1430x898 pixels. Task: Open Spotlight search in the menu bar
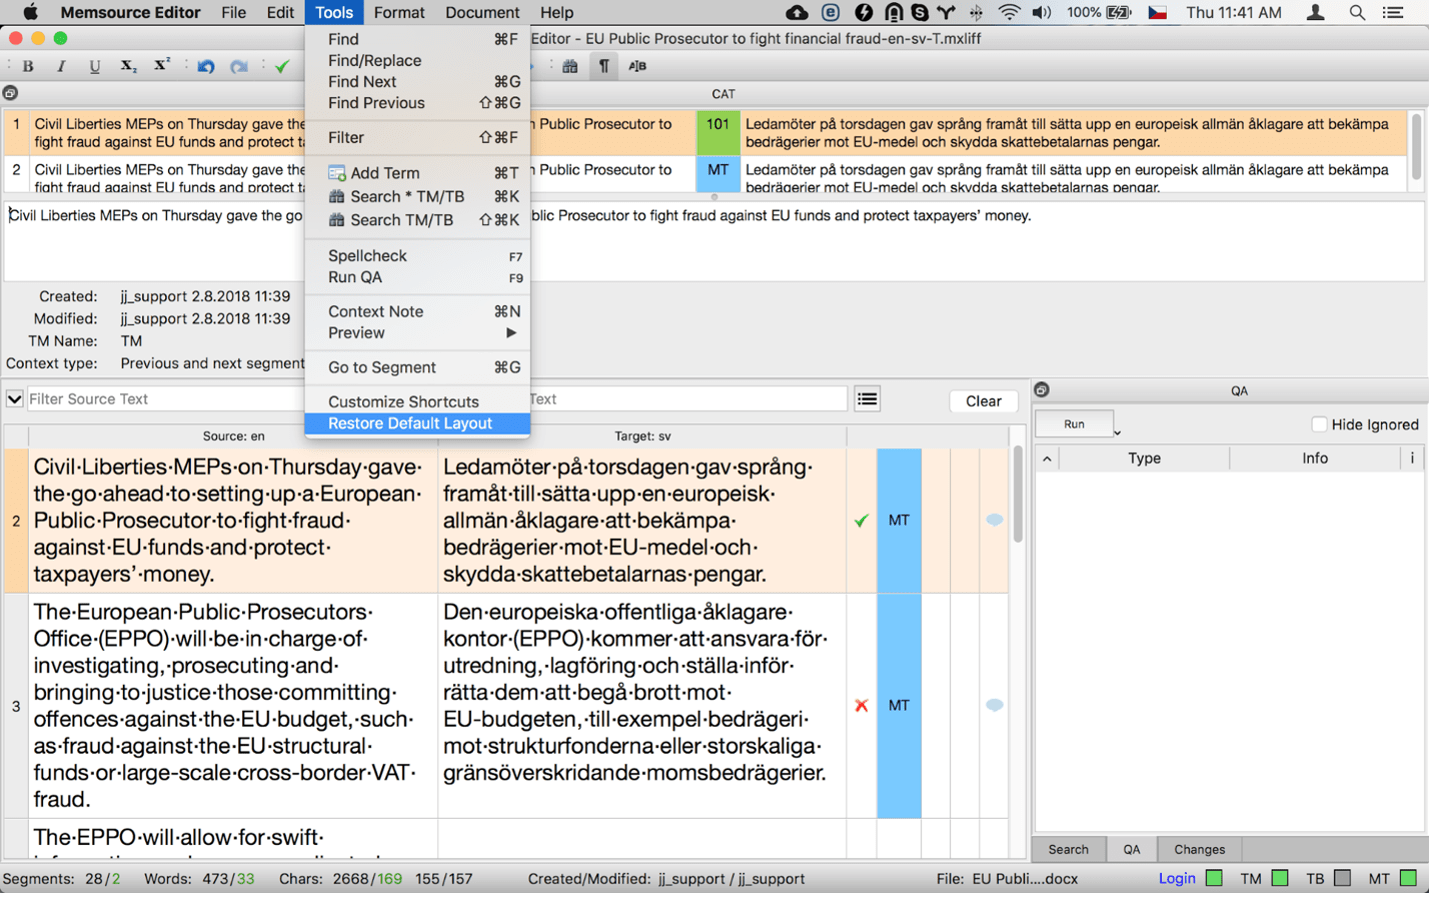click(x=1357, y=12)
